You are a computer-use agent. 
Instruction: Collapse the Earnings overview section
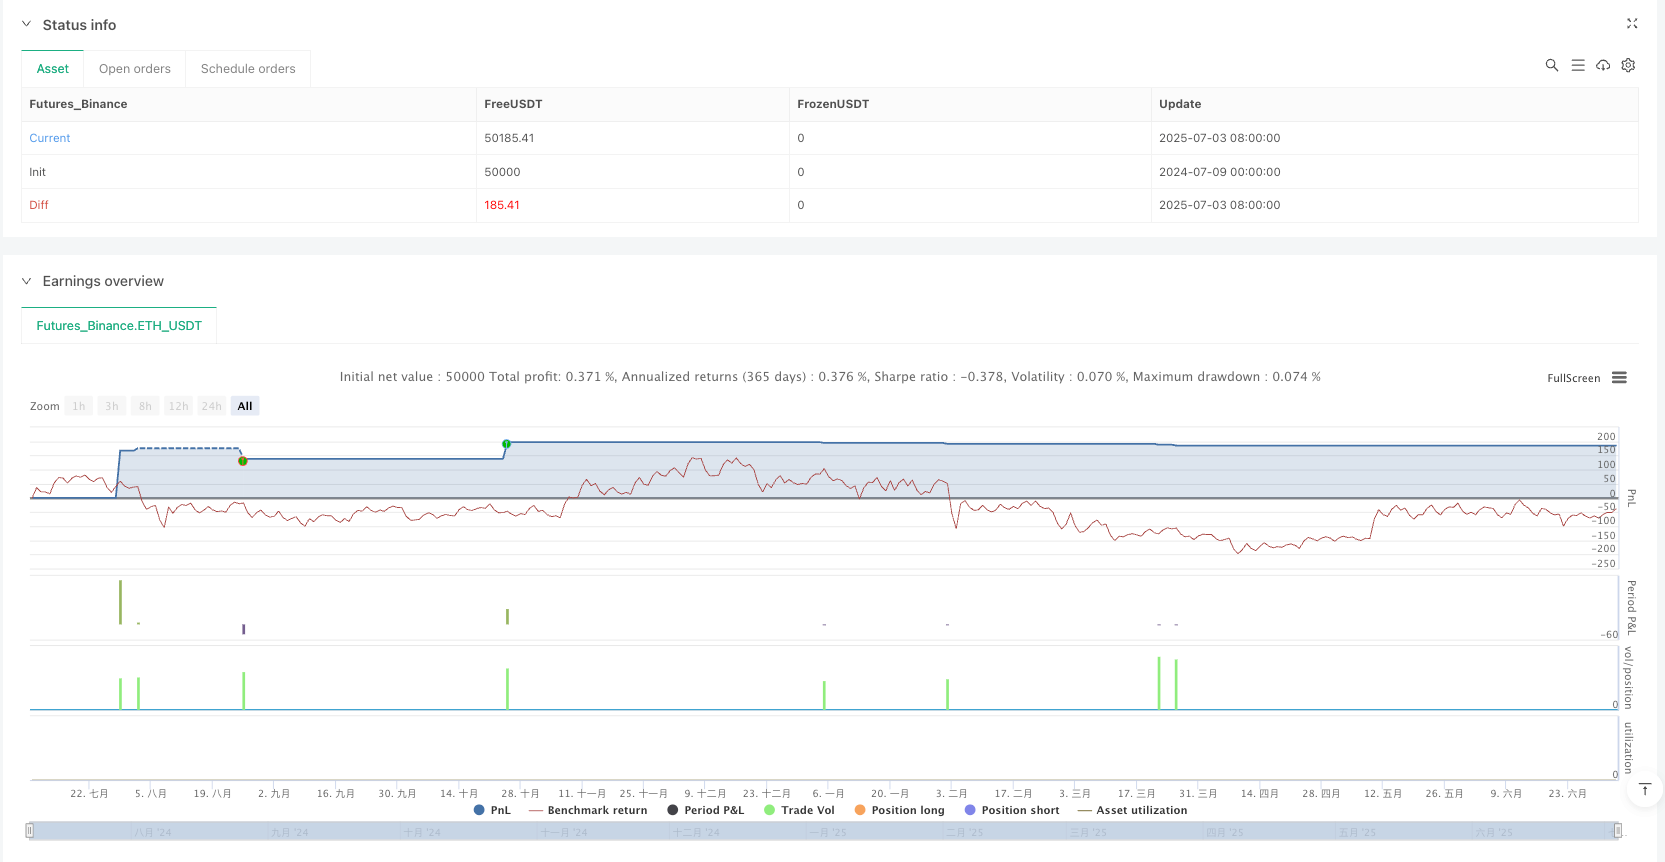pyautogui.click(x=27, y=282)
